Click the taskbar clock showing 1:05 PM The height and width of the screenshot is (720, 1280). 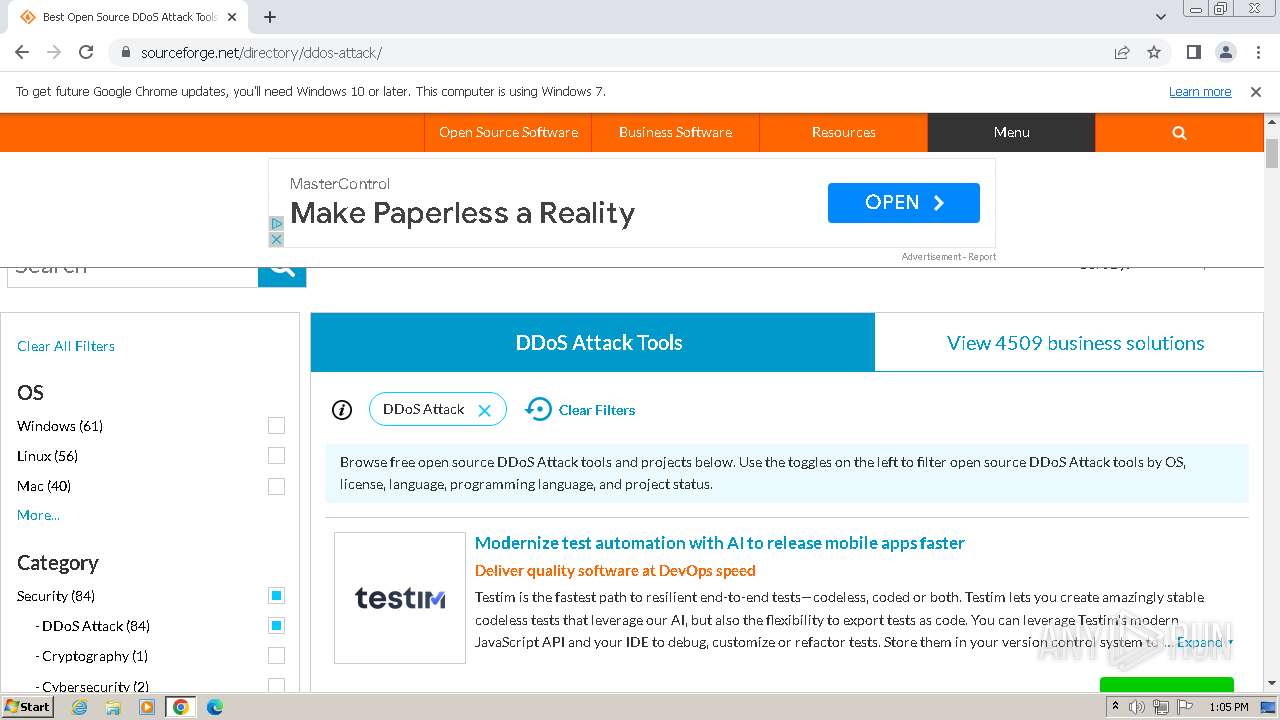pyautogui.click(x=1228, y=707)
